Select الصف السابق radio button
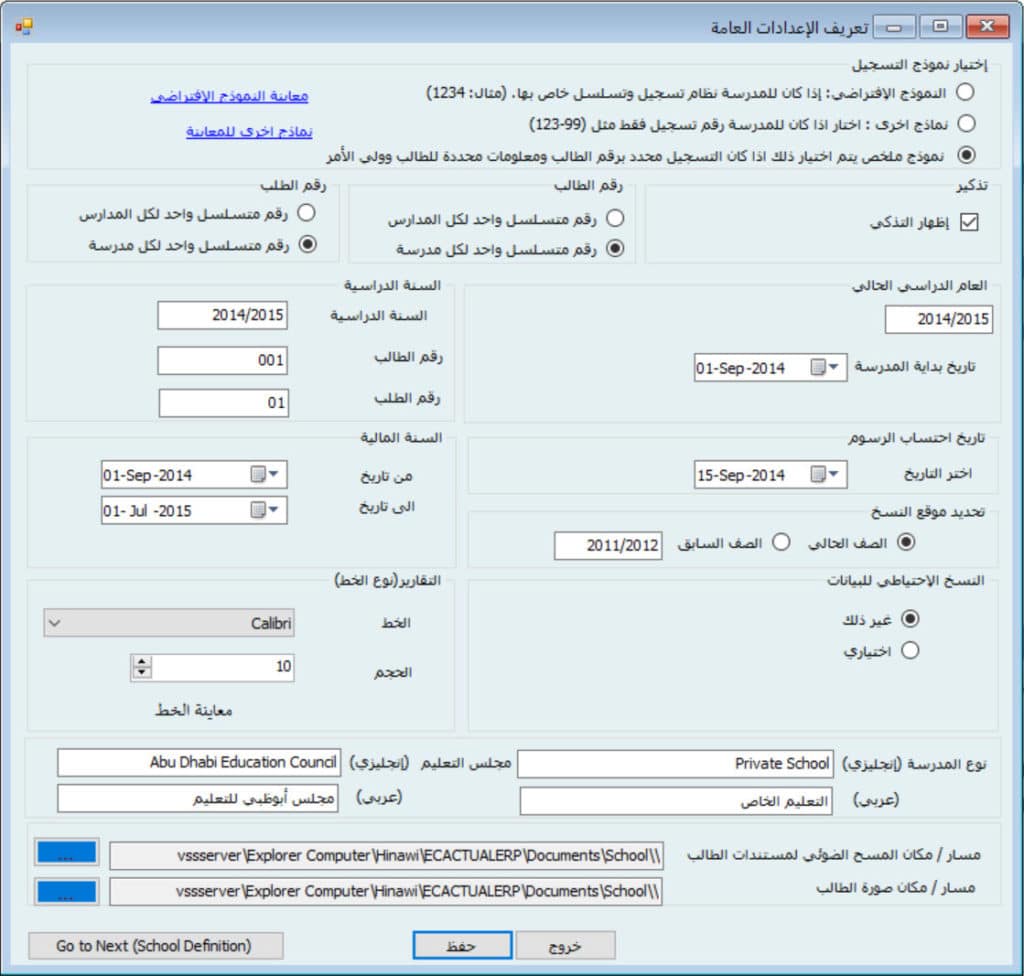Image resolution: width=1024 pixels, height=976 pixels. (x=782, y=542)
